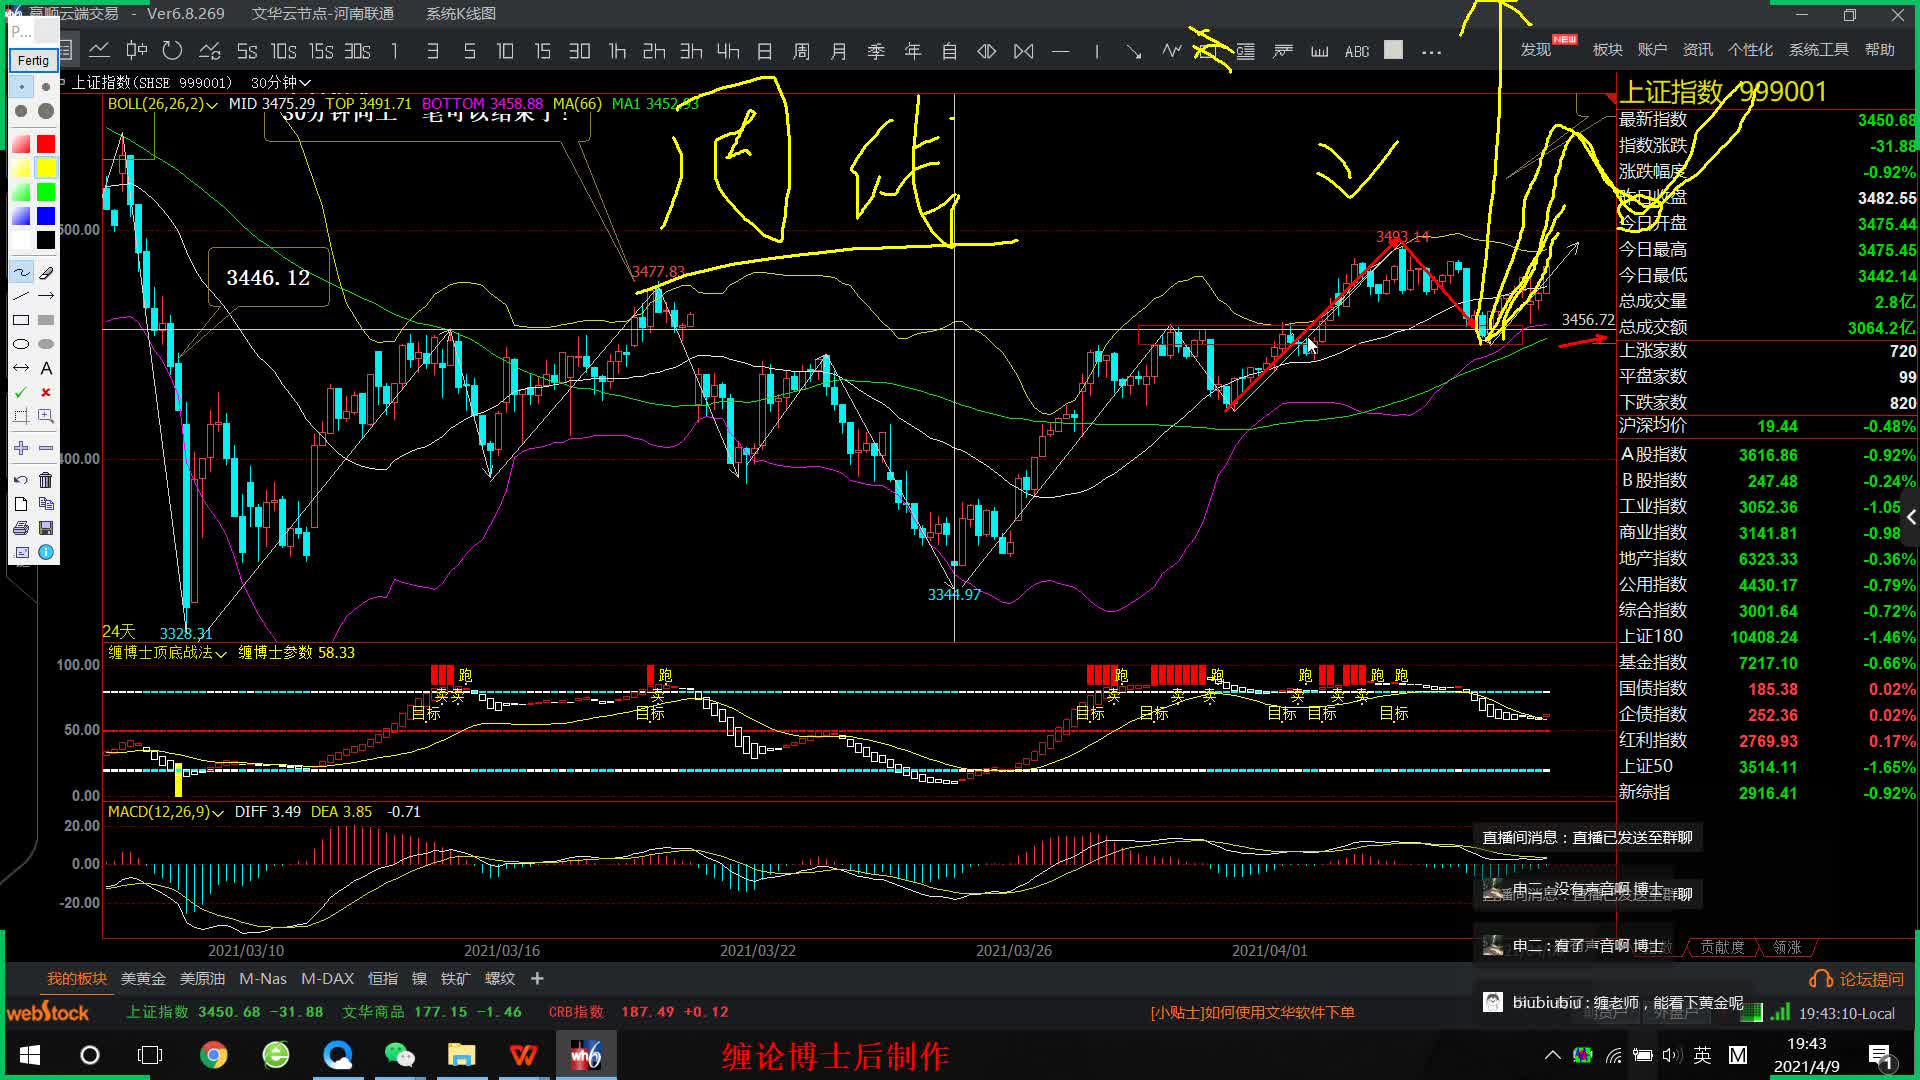Select the red cross stamp tool
The width and height of the screenshot is (1920, 1080).
[46, 392]
